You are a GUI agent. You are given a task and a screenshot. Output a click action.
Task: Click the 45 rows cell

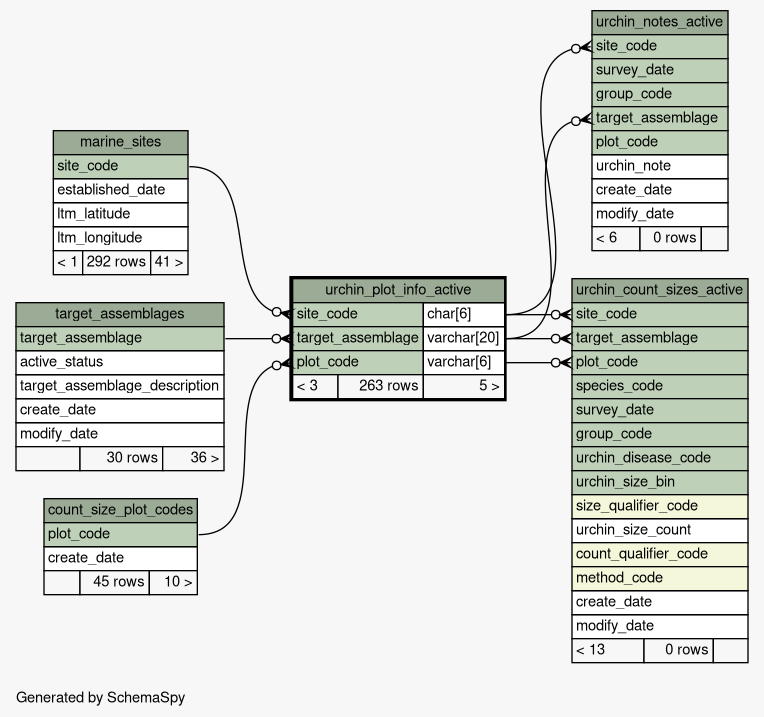point(115,583)
